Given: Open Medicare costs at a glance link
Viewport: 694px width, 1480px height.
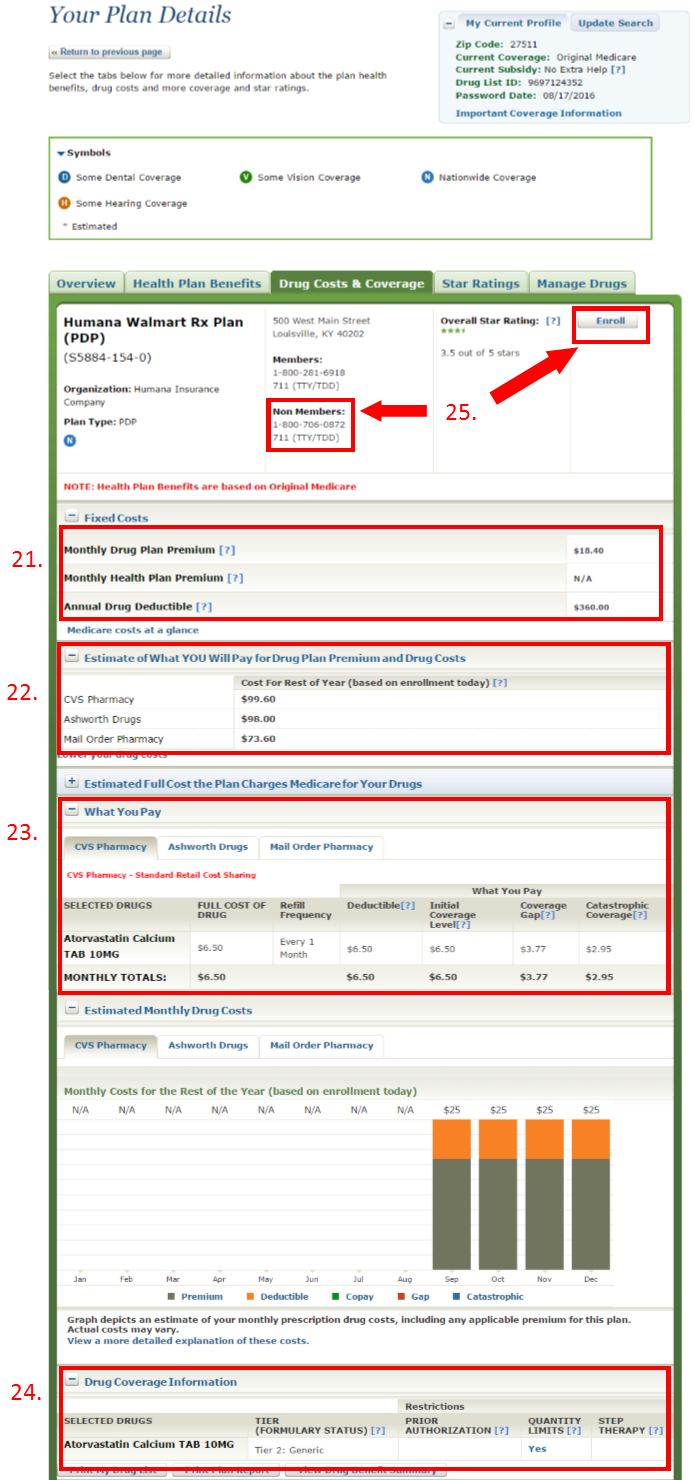Looking at the screenshot, I should click(x=133, y=630).
